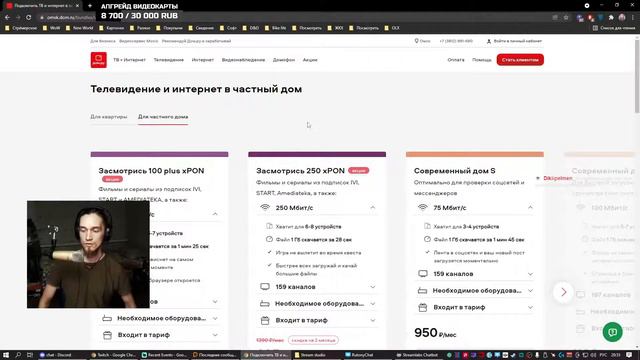The image size is (640, 360).
Task: Click Входит в тариф icon in Современный дом S
Action: (423, 307)
